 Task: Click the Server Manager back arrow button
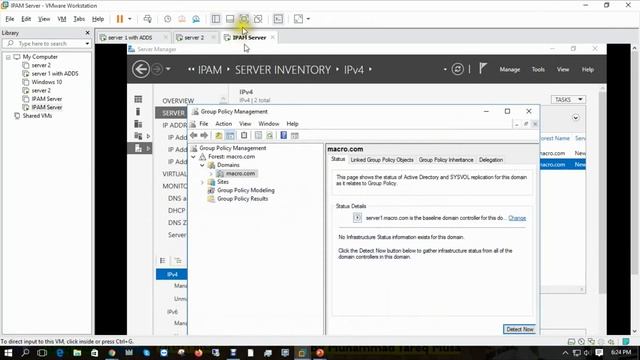click(141, 69)
